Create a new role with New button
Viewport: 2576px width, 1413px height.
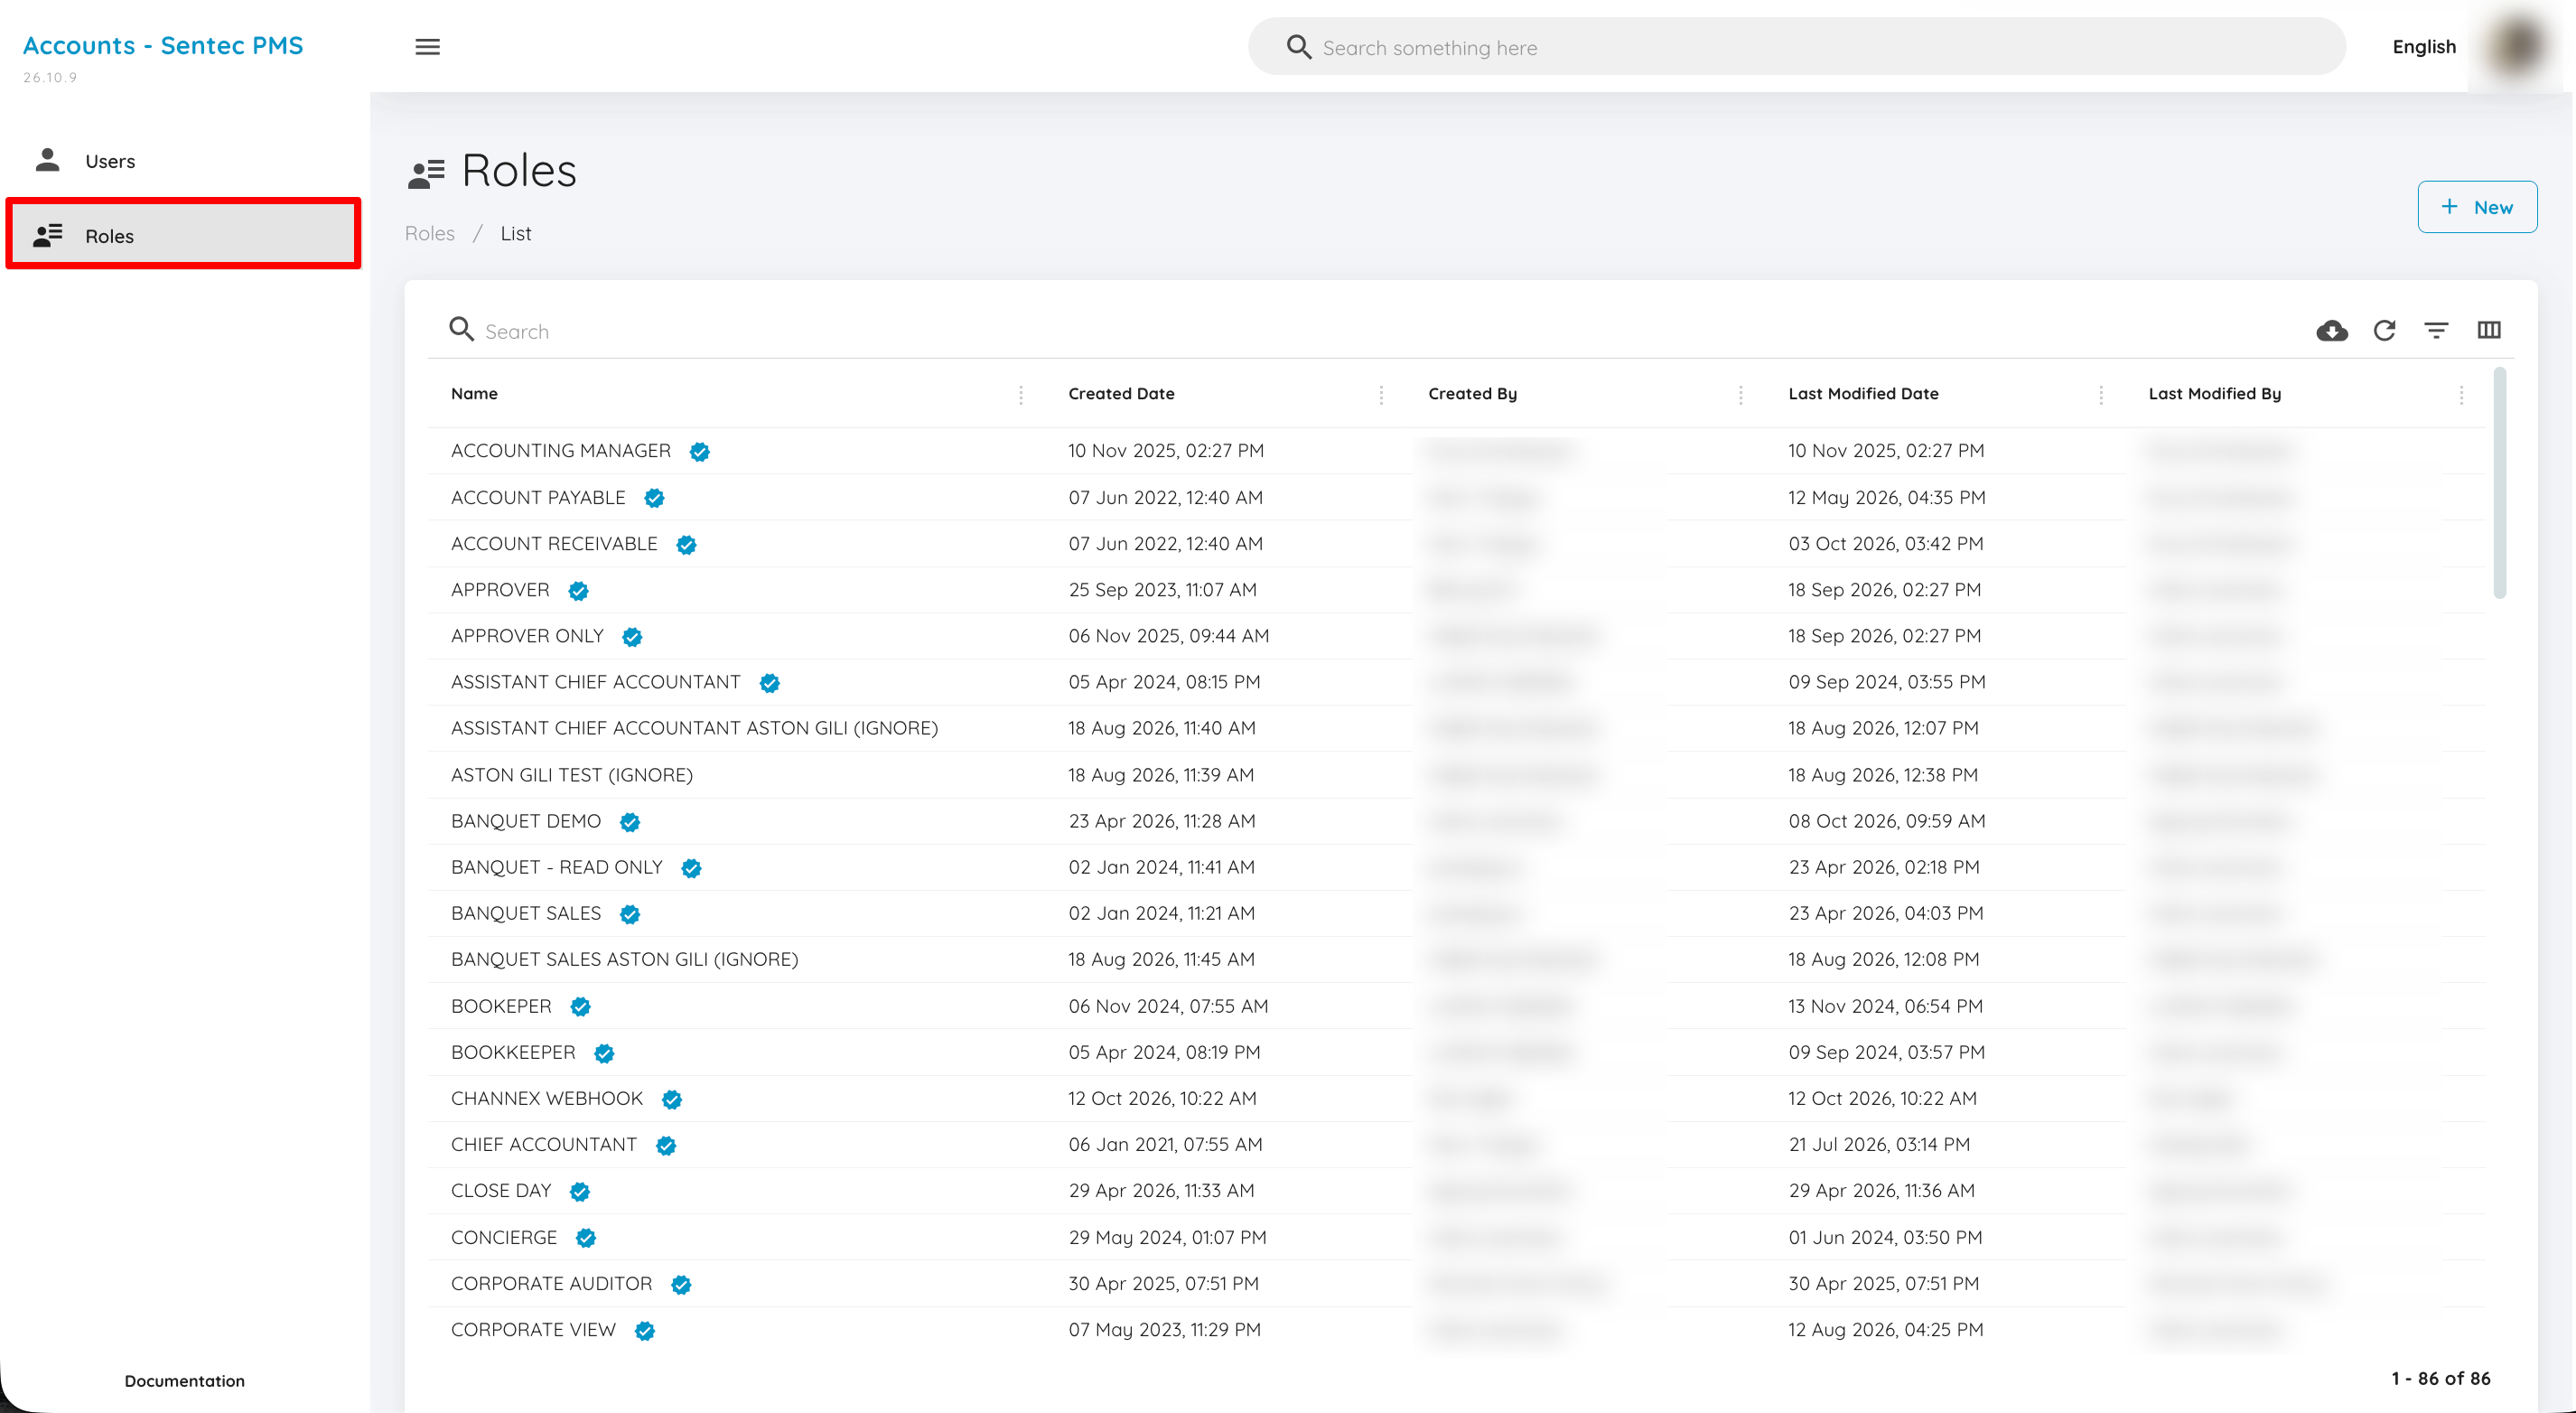click(x=2477, y=207)
